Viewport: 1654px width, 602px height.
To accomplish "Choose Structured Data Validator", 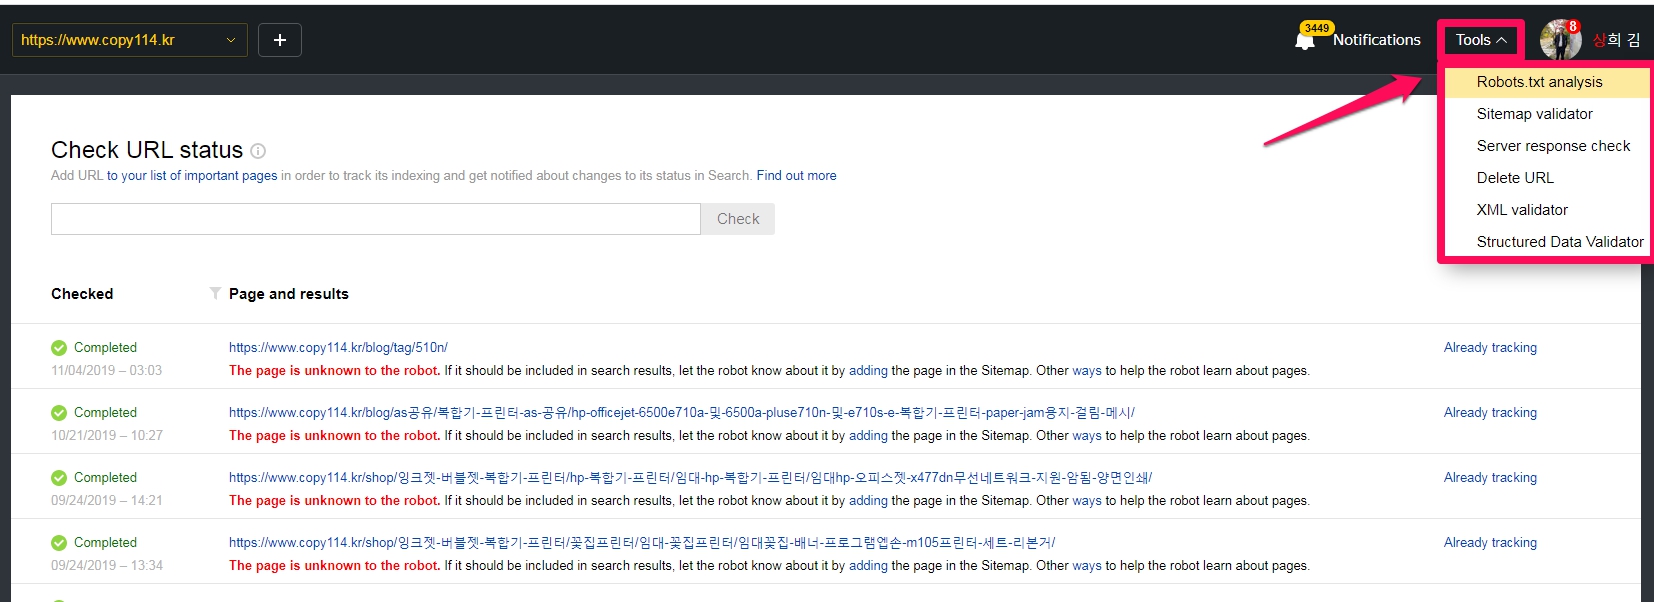I will pos(1559,242).
